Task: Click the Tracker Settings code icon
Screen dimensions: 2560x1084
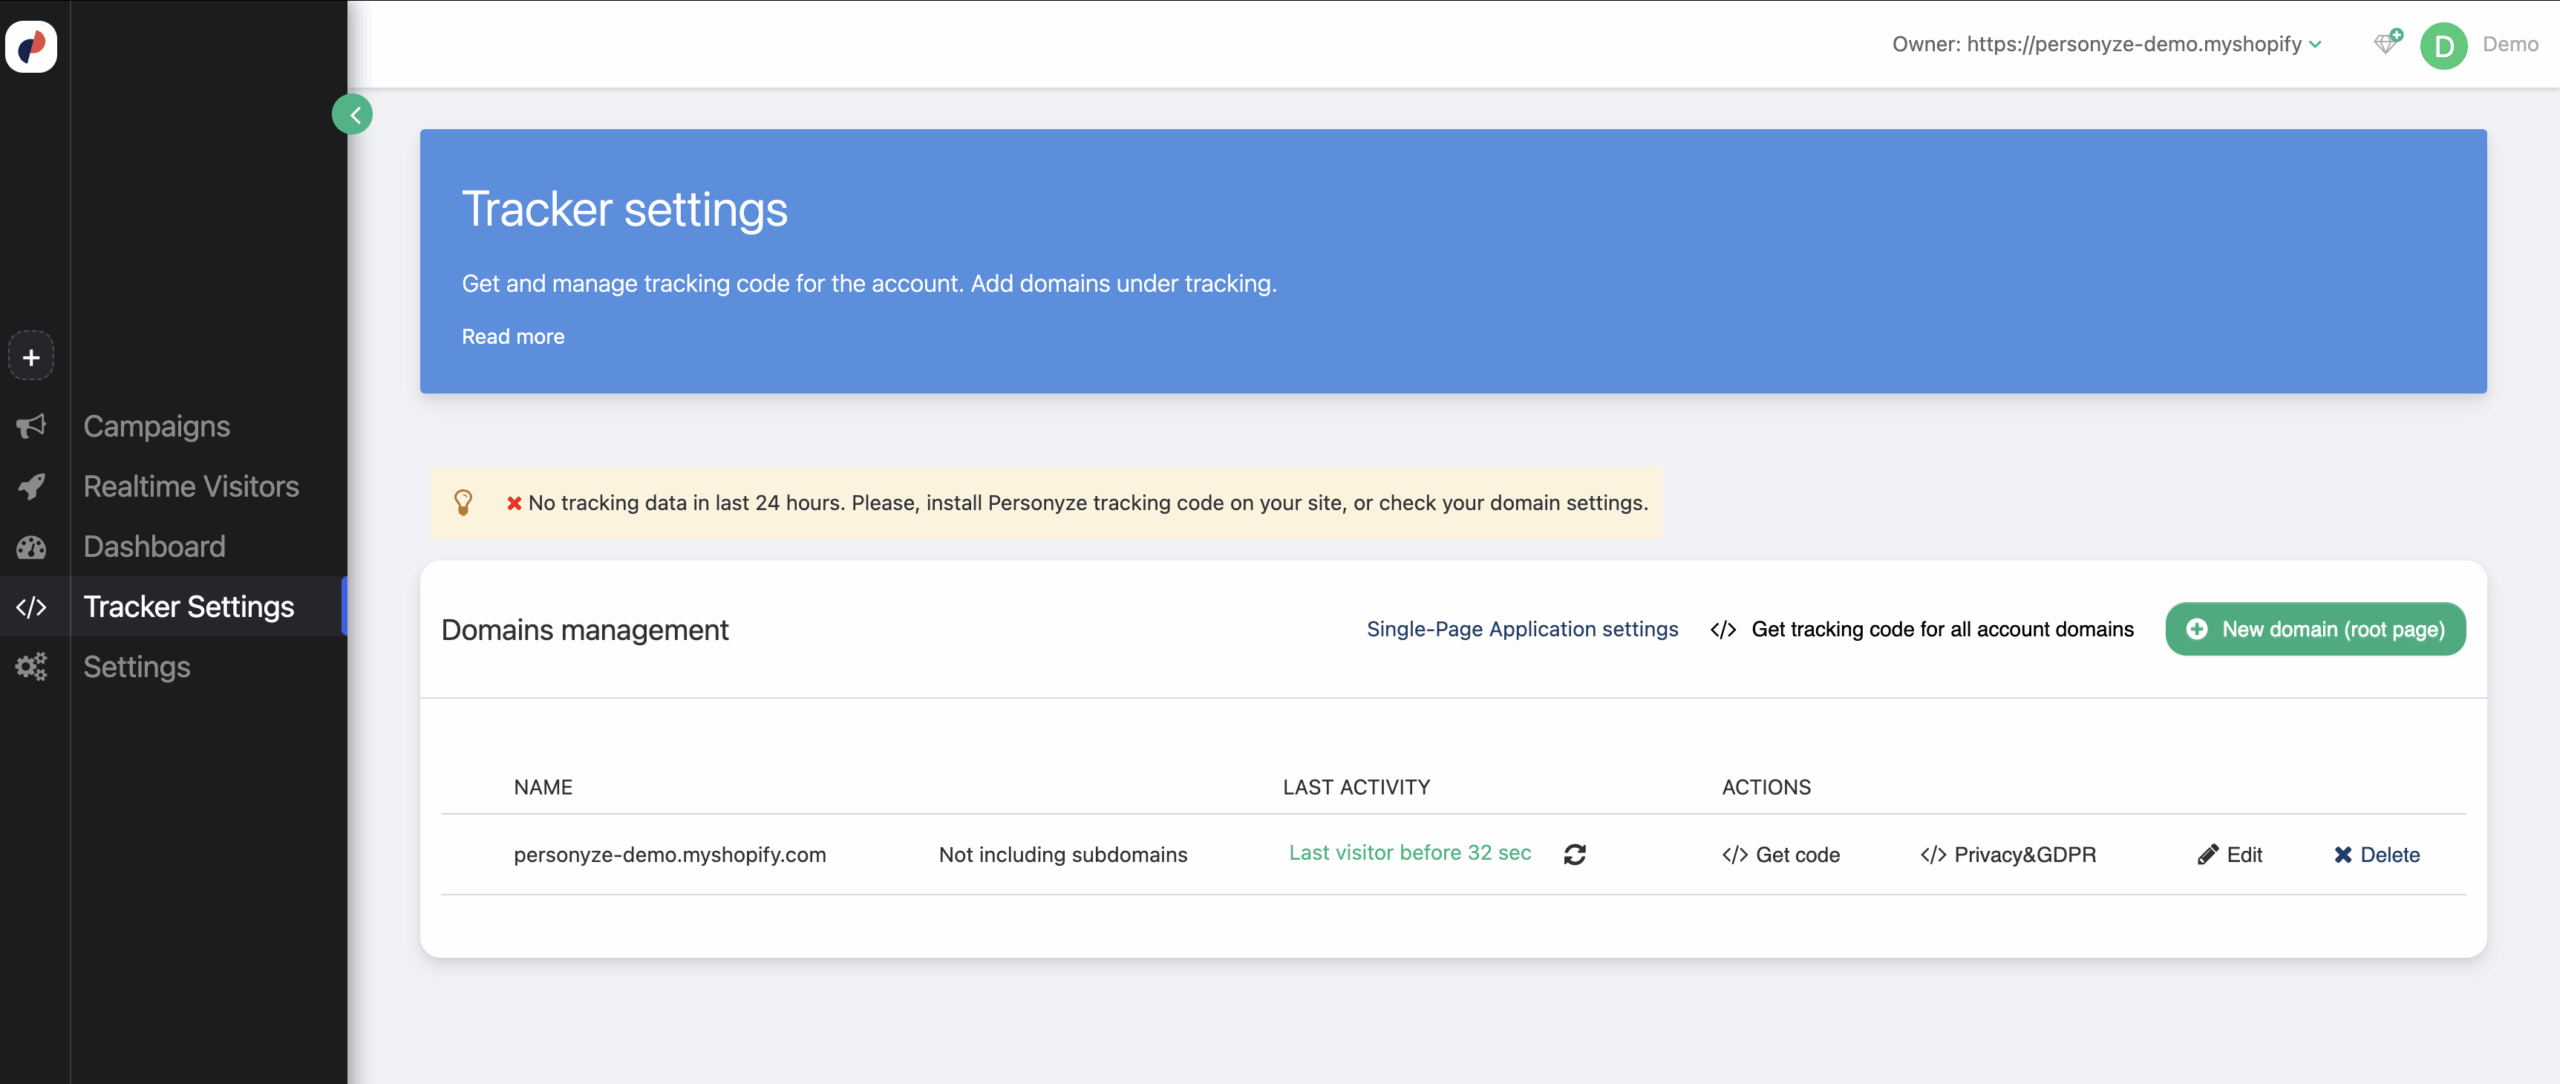Action: pyautogui.click(x=31, y=607)
